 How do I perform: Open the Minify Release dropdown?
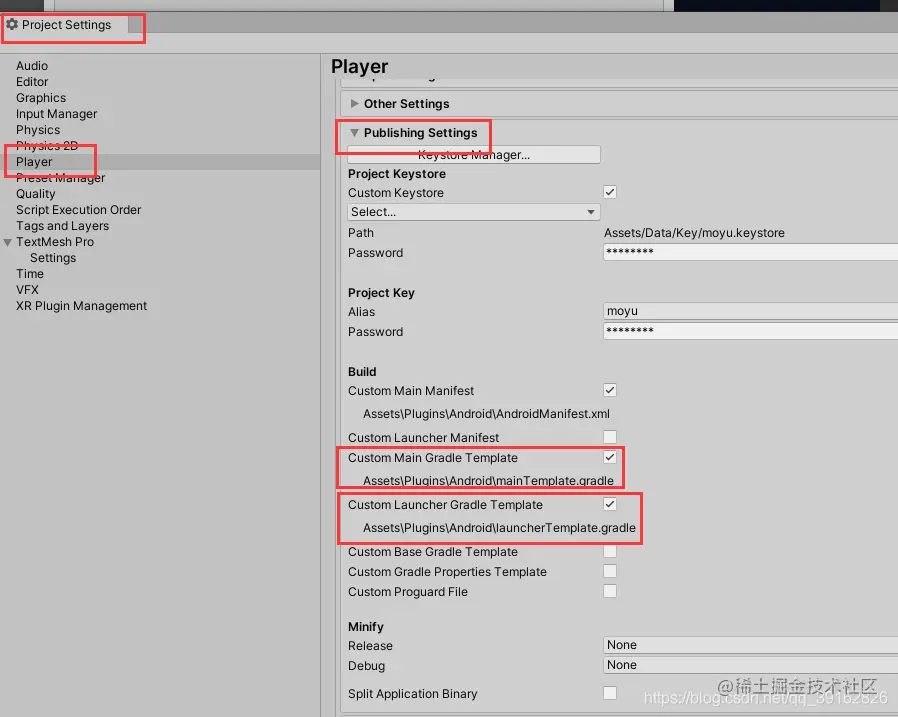750,645
